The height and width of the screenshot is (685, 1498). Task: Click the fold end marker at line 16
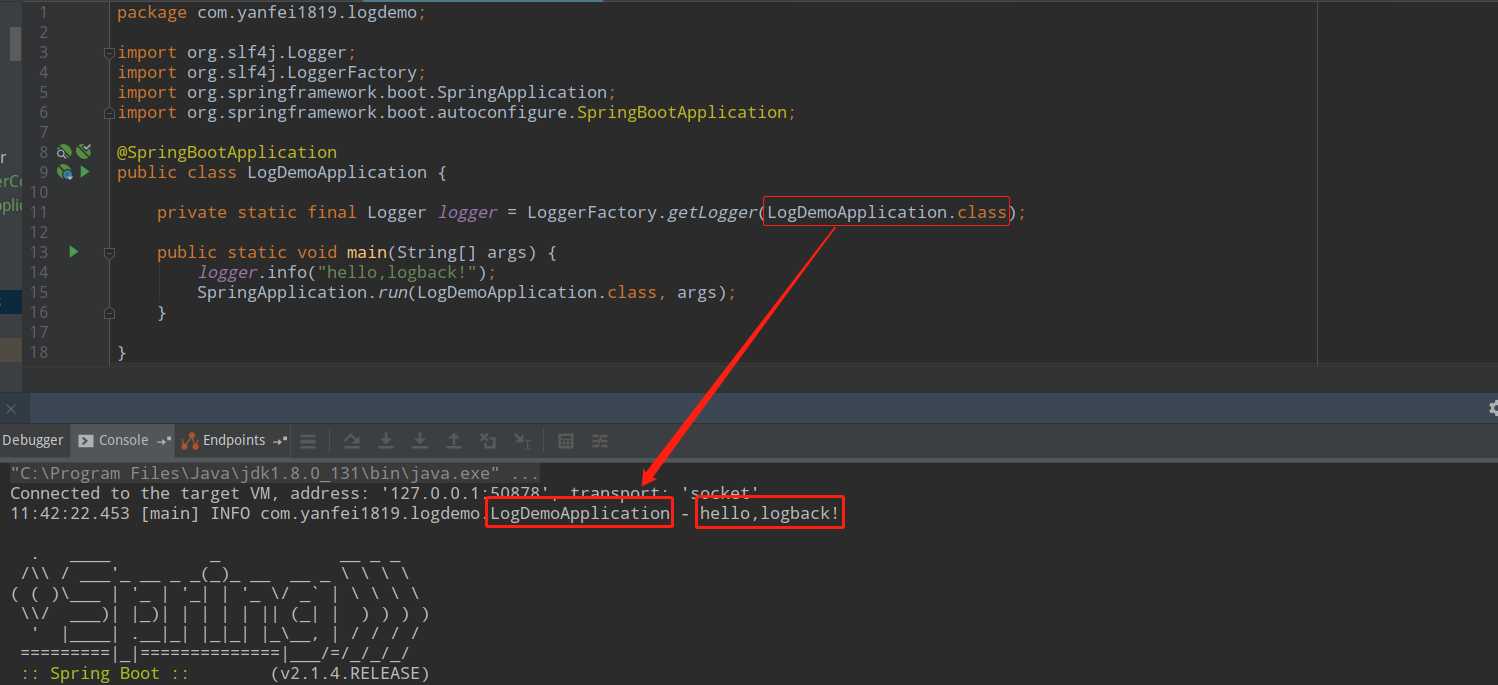[x=109, y=312]
